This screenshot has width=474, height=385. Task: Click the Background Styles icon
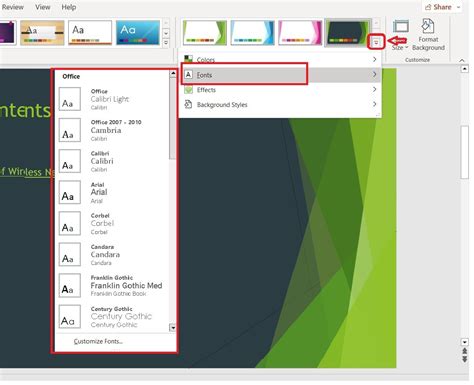pos(188,104)
